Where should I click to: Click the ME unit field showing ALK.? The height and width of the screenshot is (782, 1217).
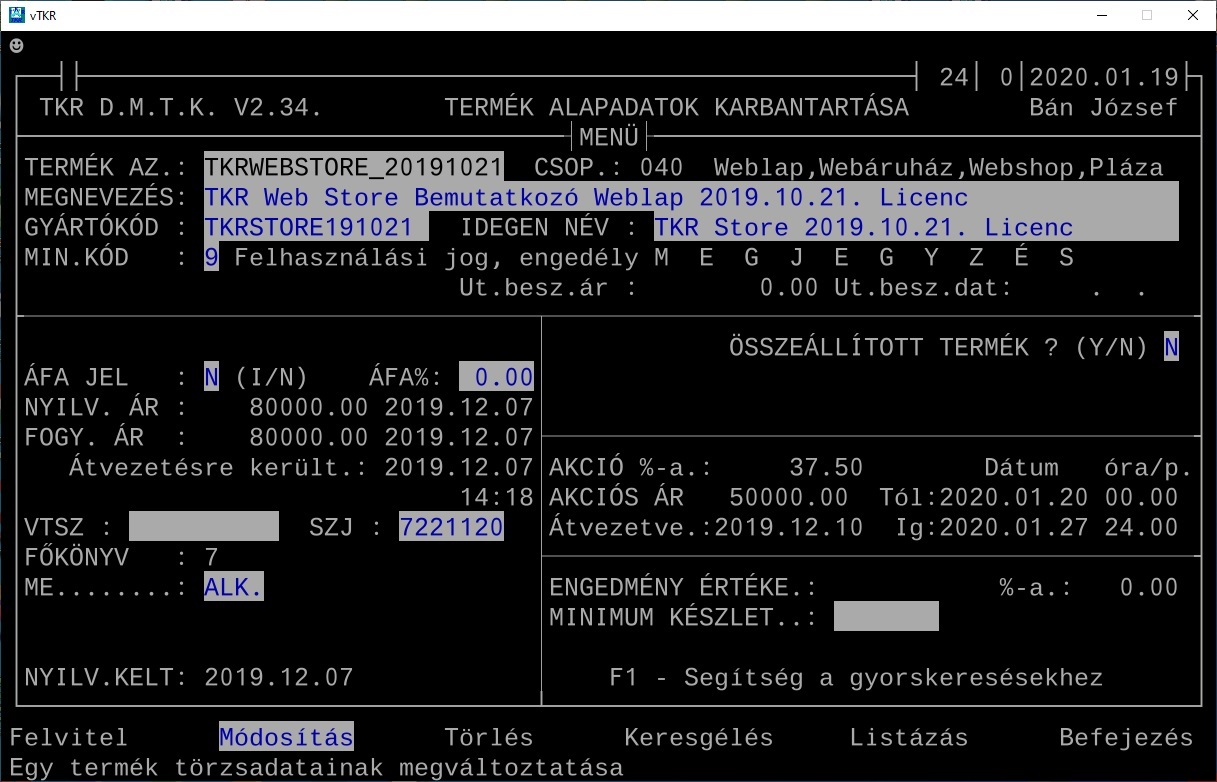[234, 587]
